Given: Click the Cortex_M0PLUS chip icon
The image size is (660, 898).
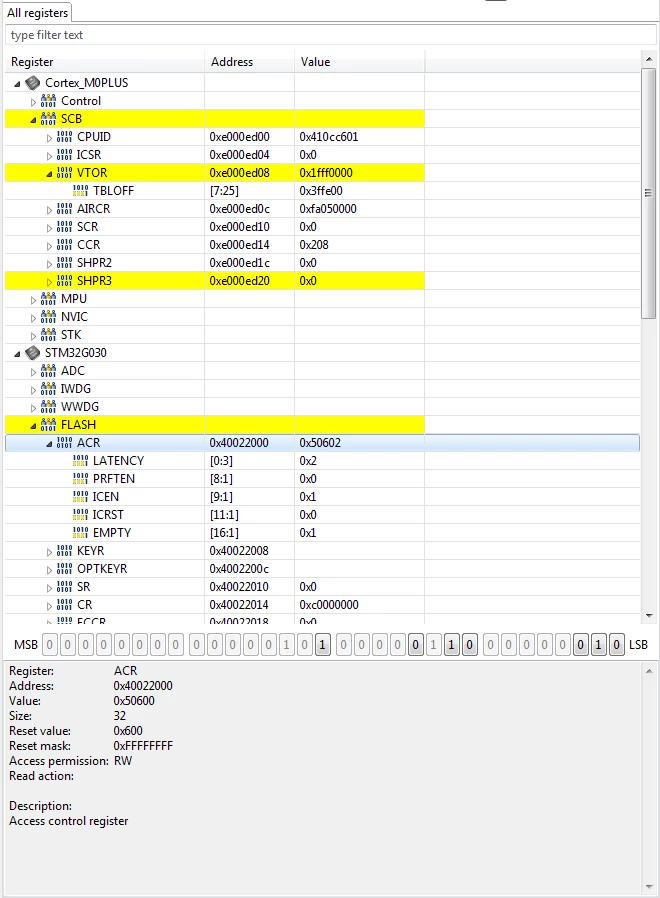Looking at the screenshot, I should 33,83.
